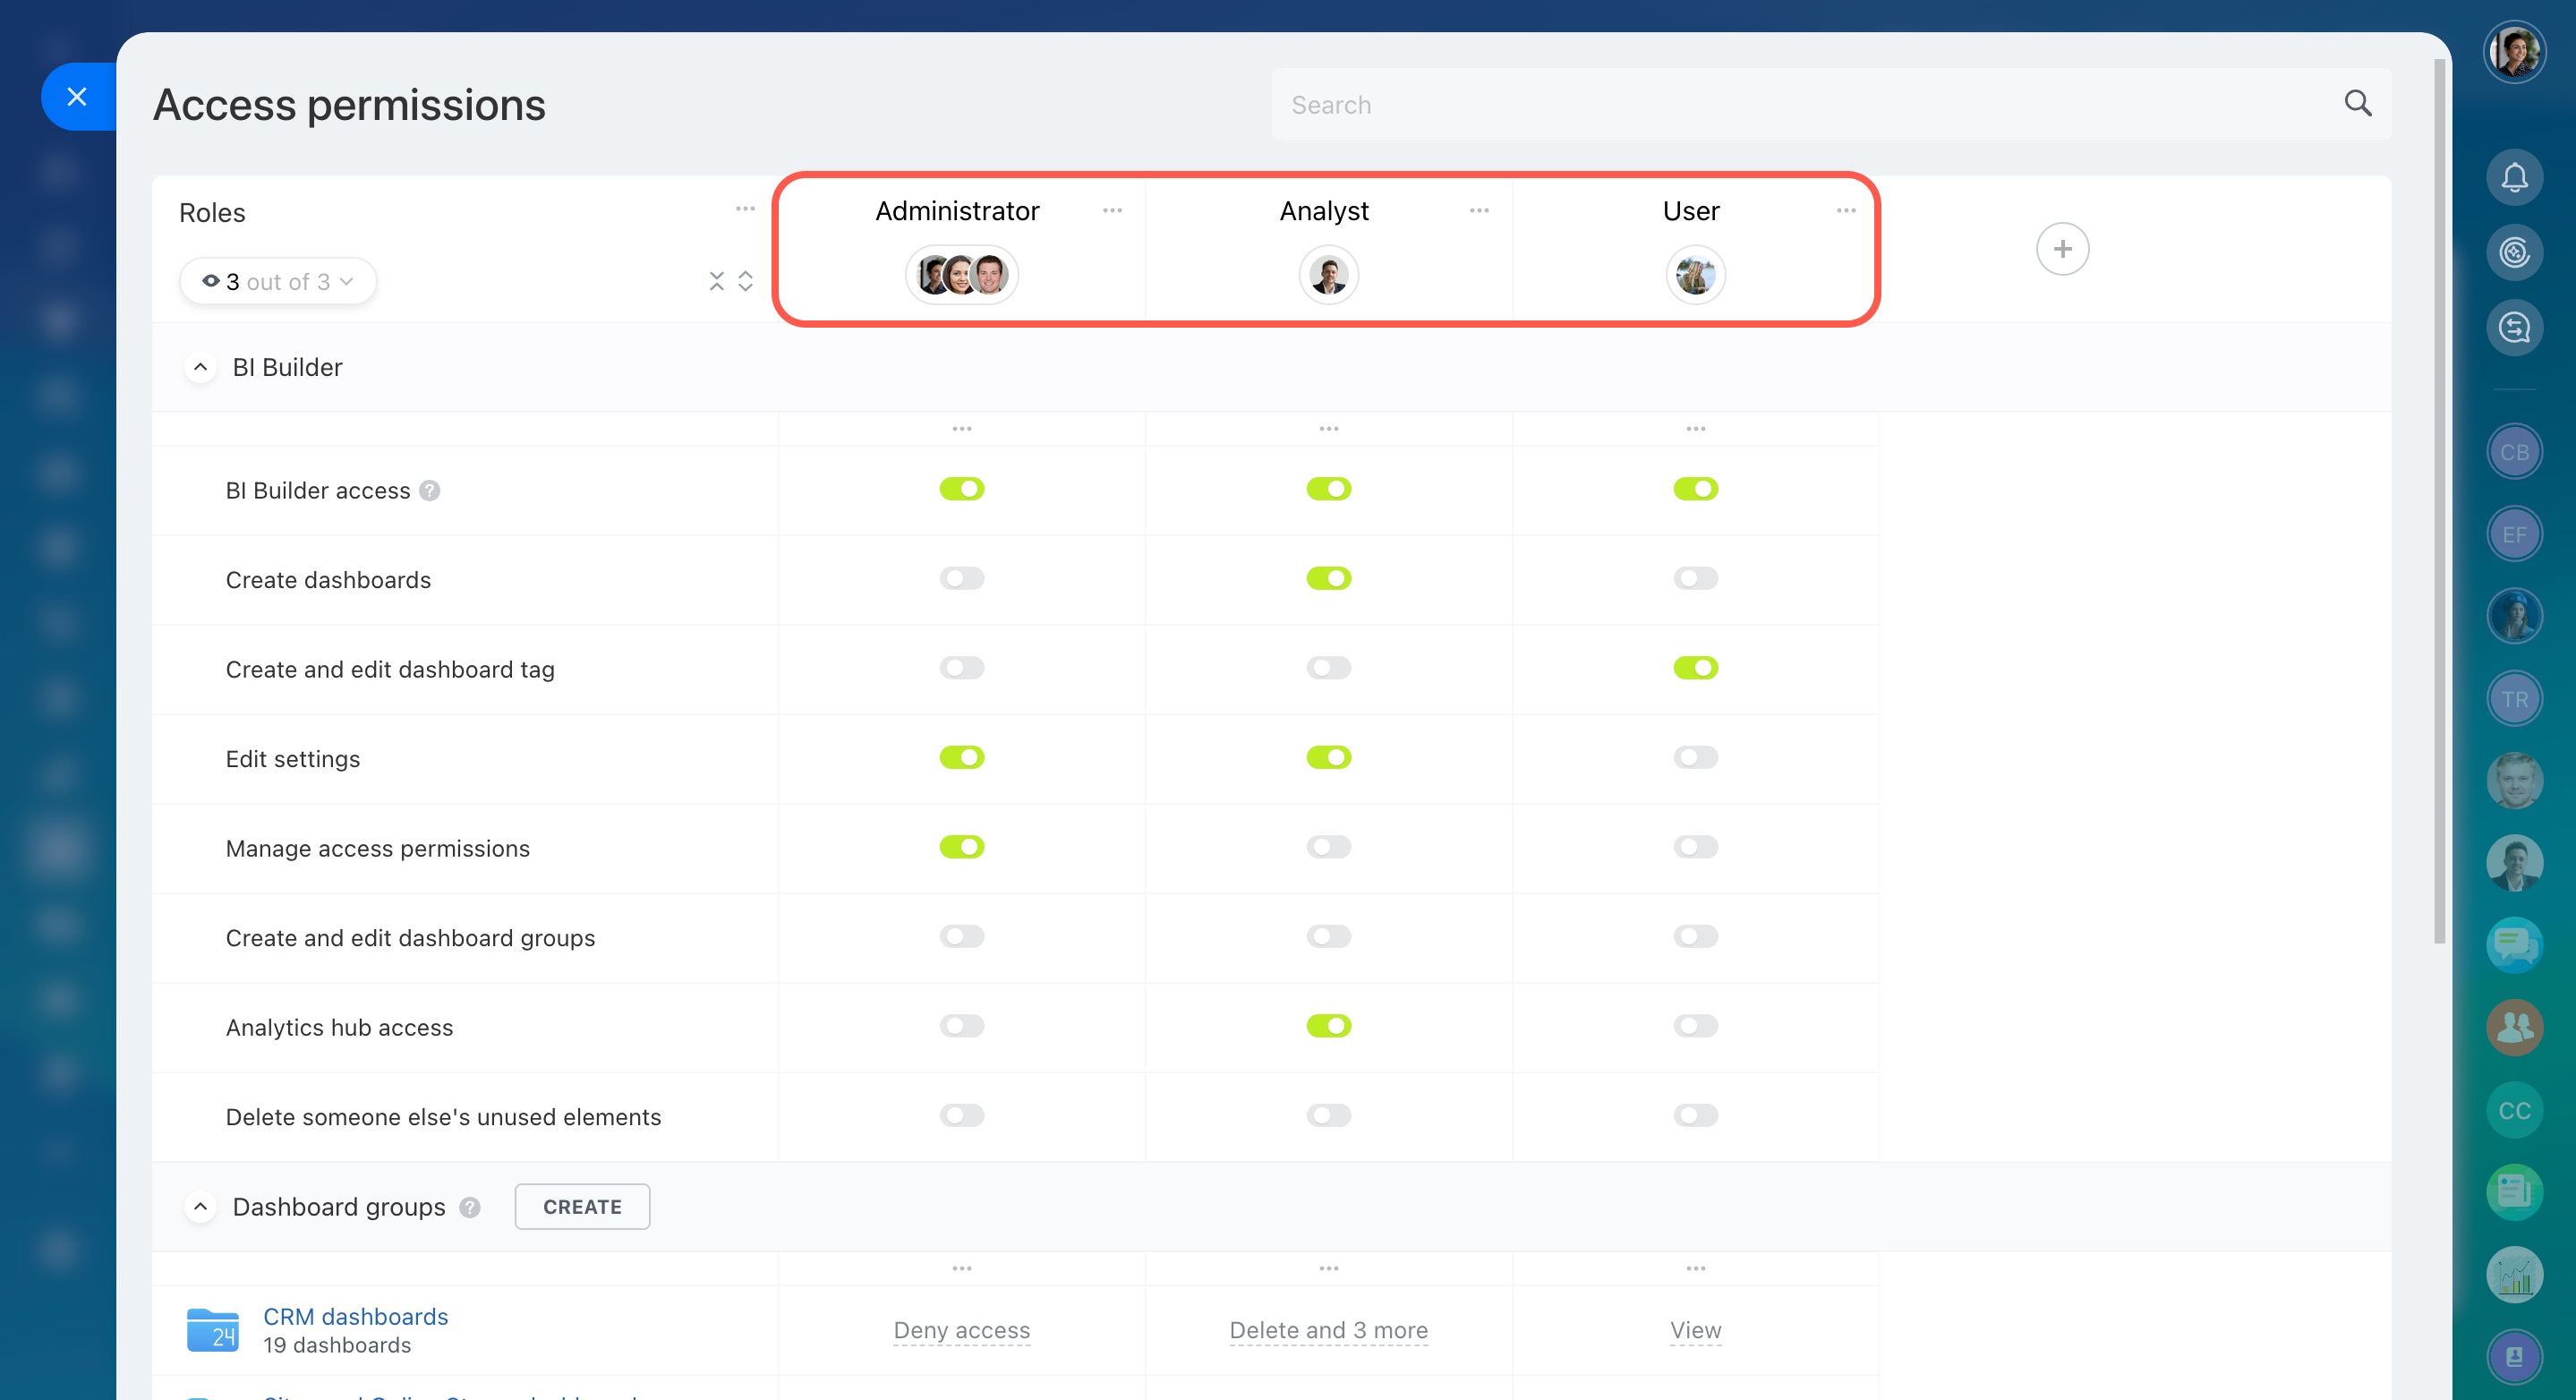
Task: Click the search magnifier icon
Action: (x=2357, y=103)
